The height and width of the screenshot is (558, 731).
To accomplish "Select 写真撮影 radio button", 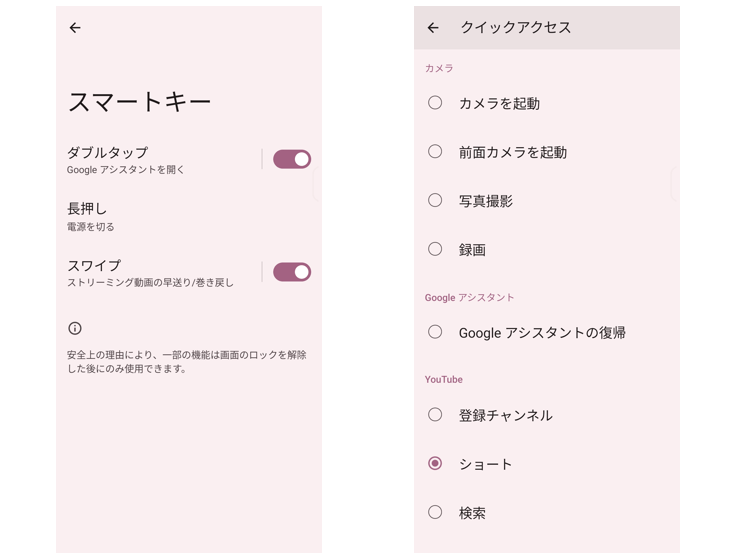I will point(435,200).
